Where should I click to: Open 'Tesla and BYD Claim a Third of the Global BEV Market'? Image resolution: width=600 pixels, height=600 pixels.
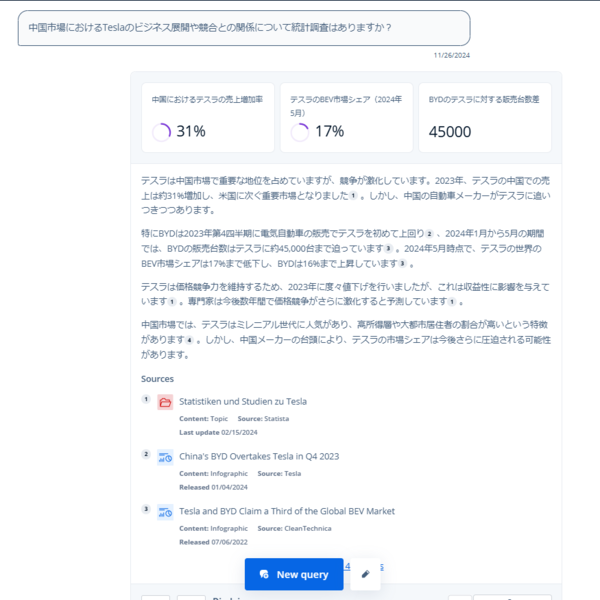287,511
